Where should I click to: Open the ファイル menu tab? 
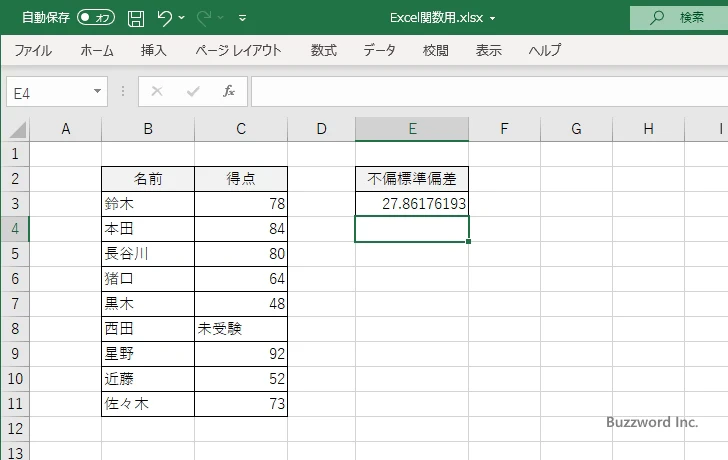[x=33, y=50]
